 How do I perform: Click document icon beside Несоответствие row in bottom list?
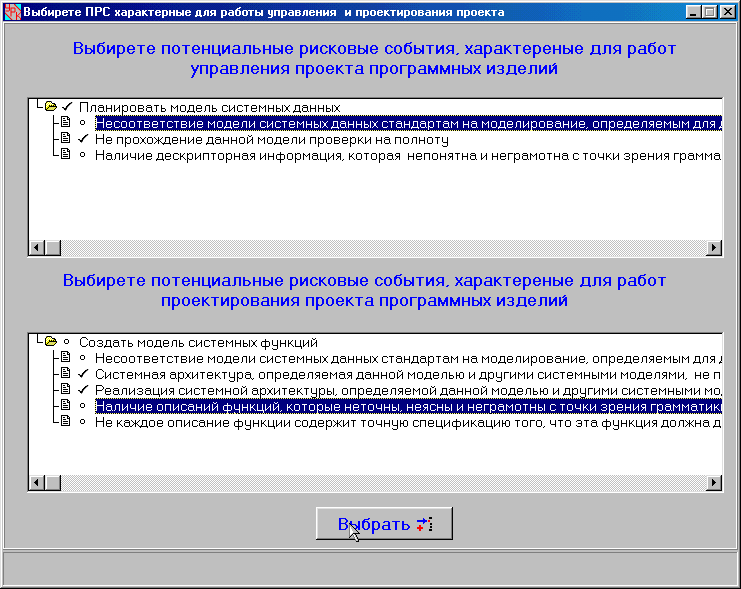(66, 357)
